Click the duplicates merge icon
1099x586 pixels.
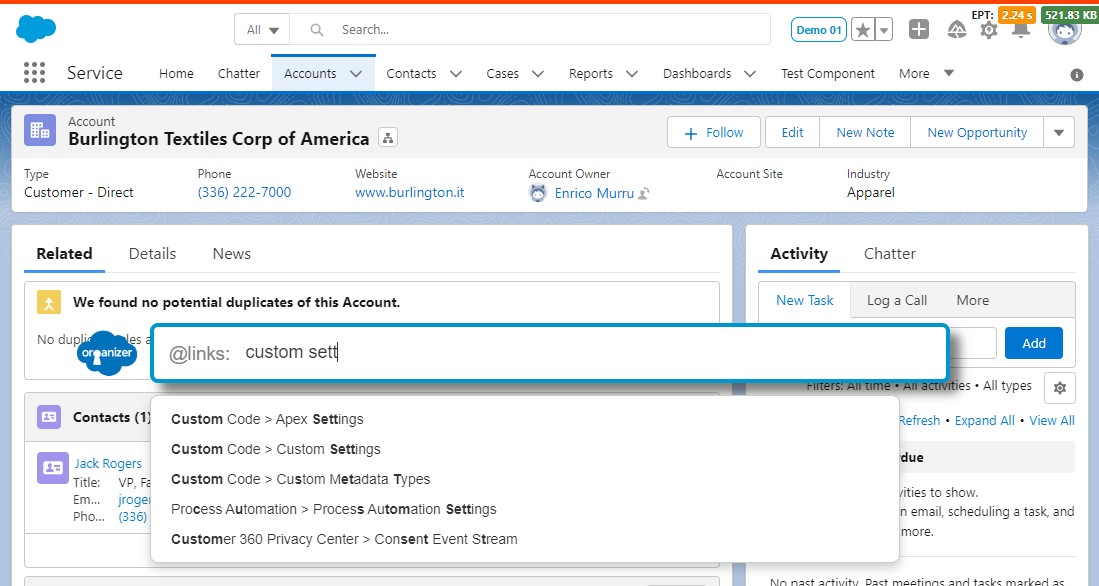49,302
